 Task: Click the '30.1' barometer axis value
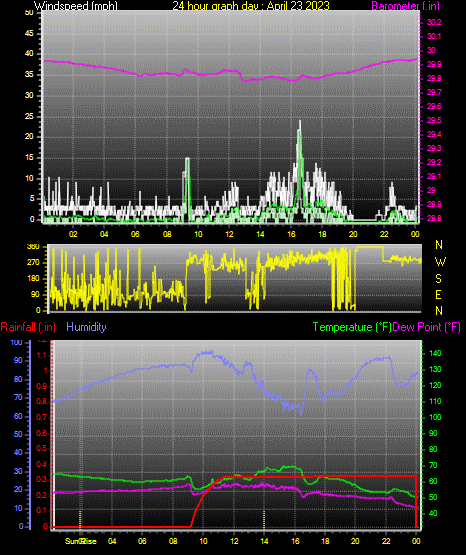[x=434, y=36]
